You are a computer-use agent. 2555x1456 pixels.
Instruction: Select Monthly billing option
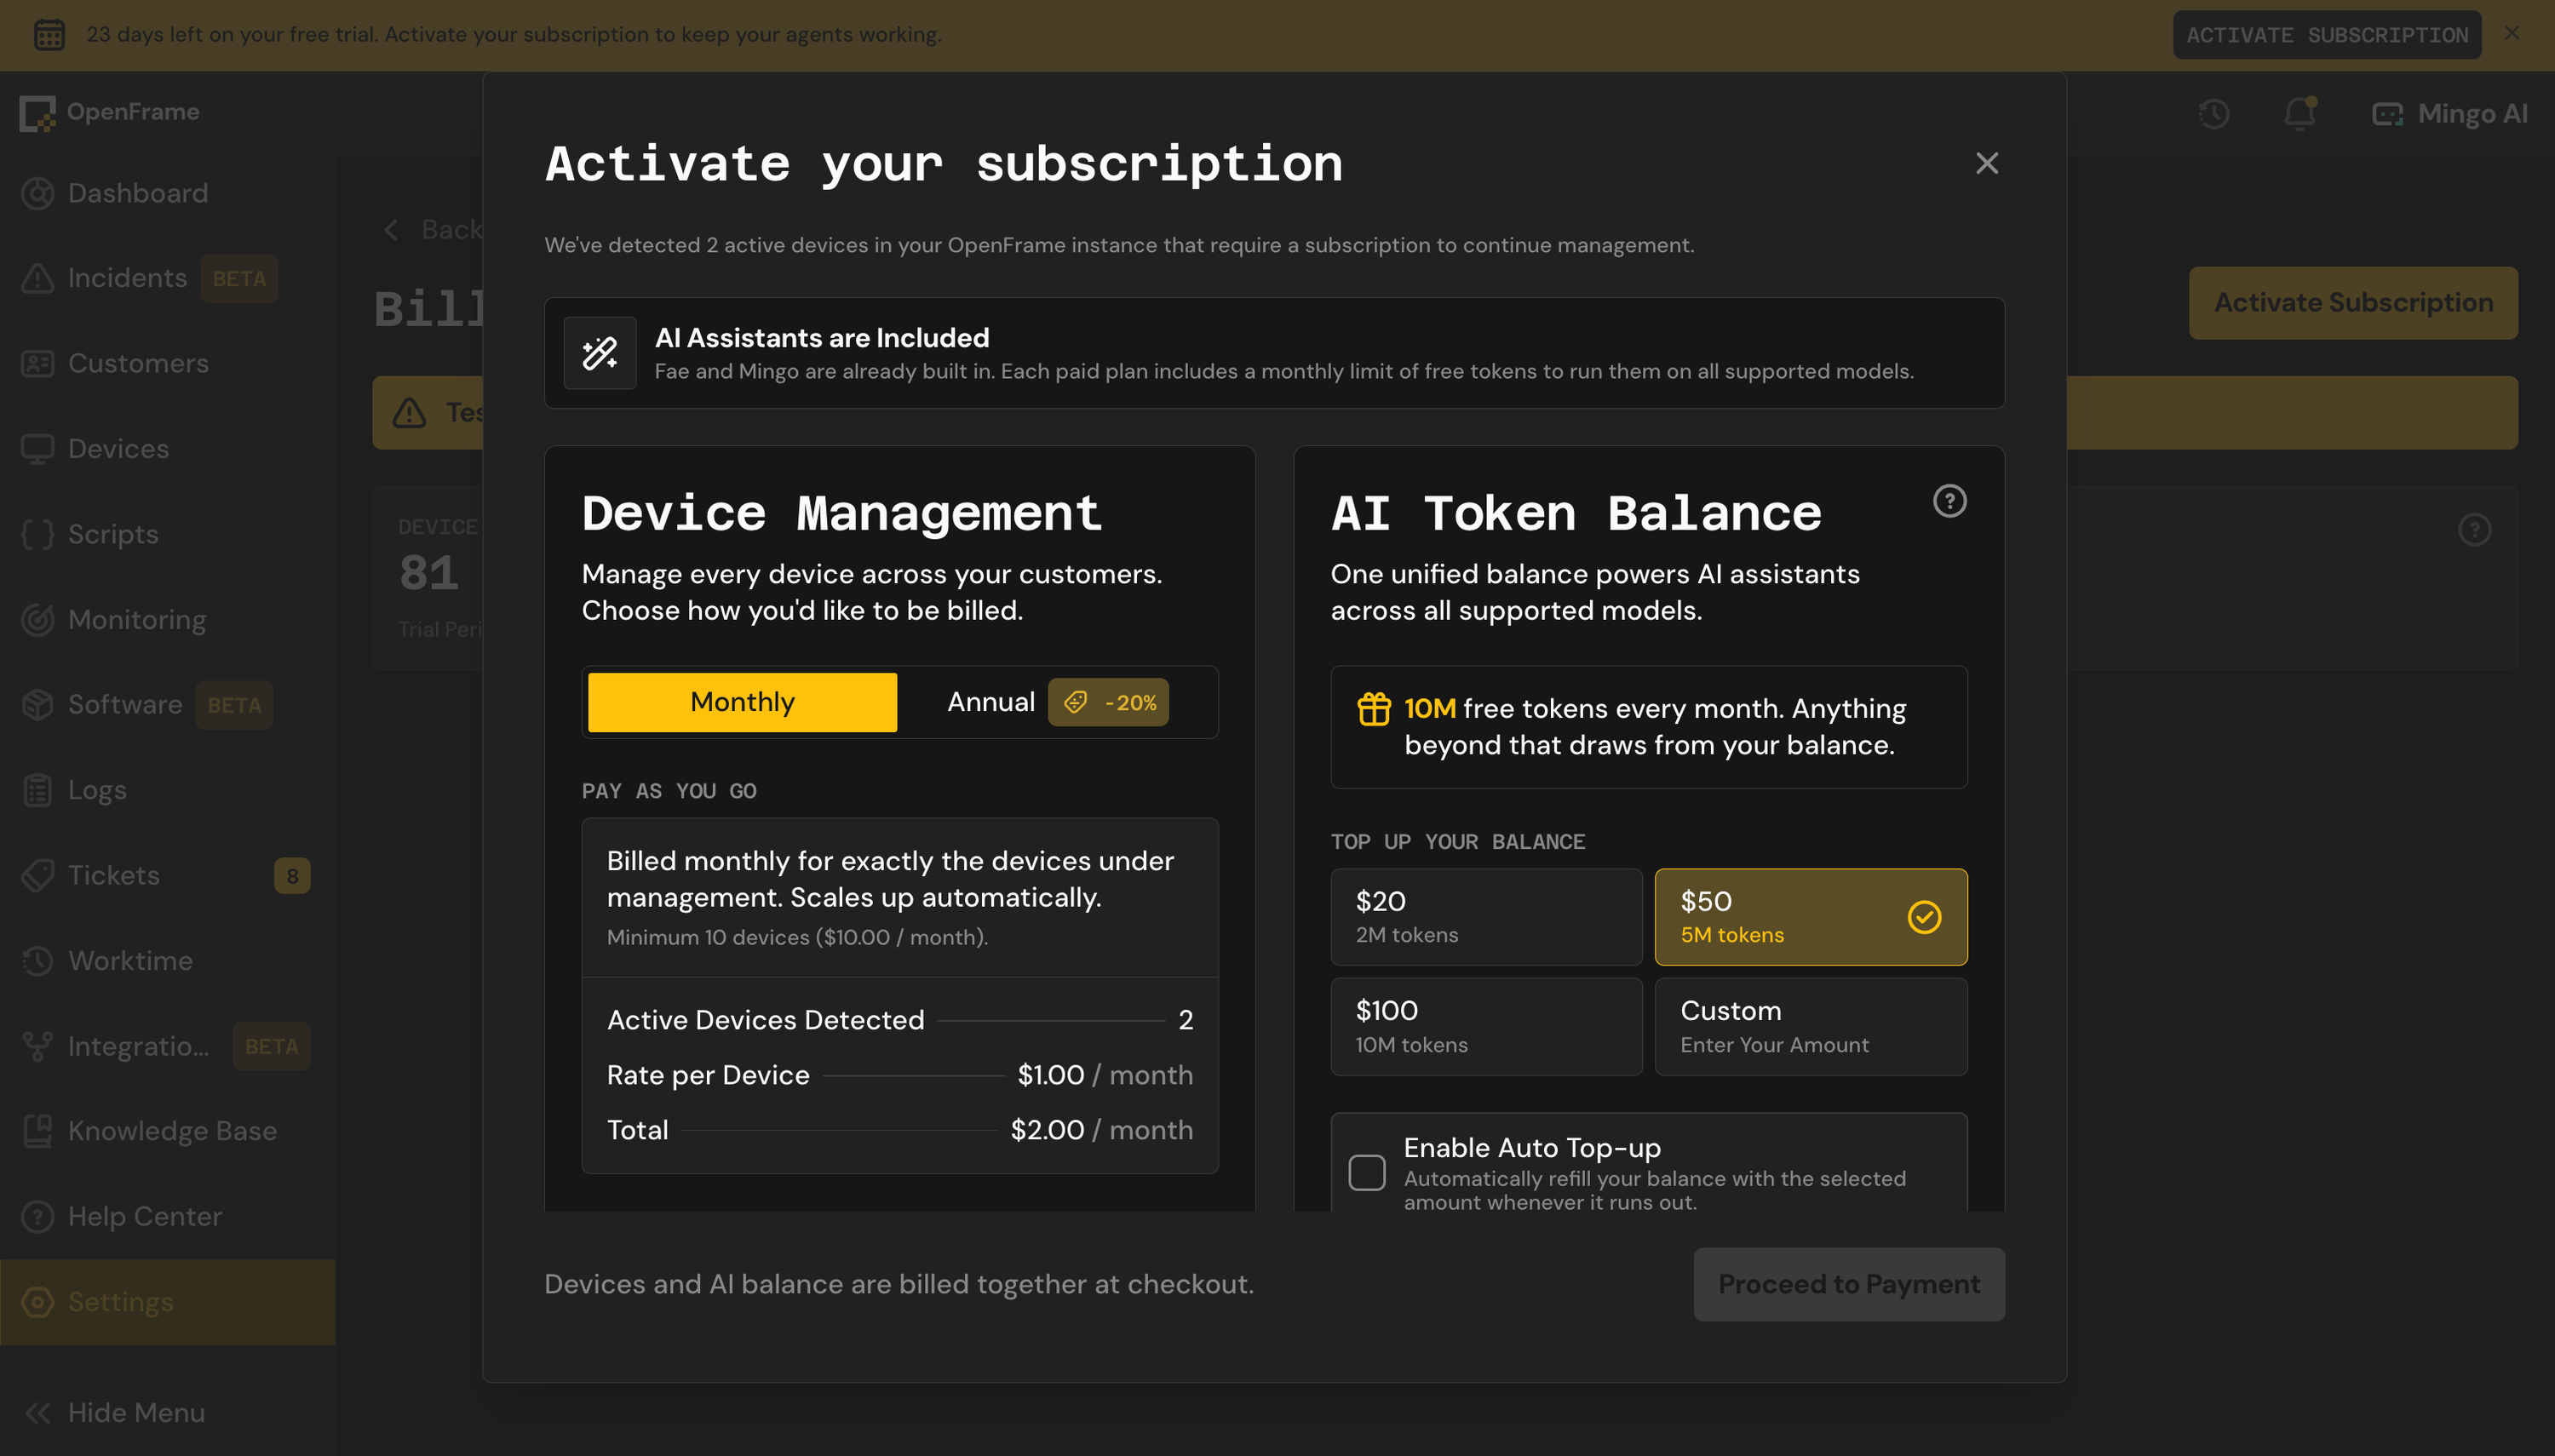742,702
